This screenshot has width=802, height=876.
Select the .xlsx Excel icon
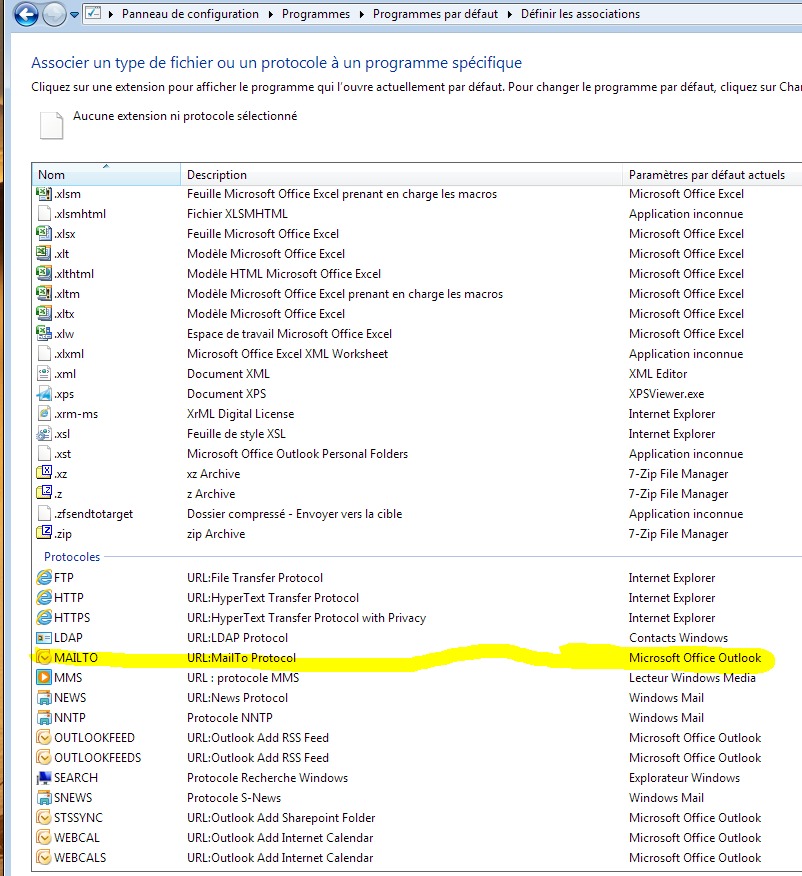44,234
